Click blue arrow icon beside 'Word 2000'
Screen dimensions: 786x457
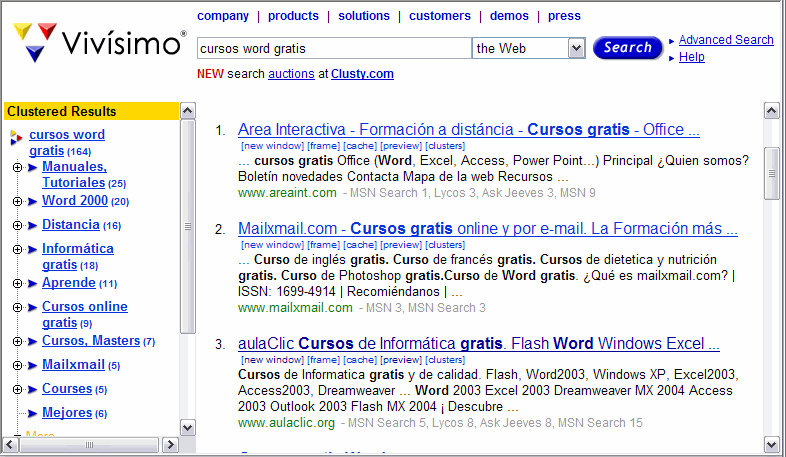click(x=33, y=201)
